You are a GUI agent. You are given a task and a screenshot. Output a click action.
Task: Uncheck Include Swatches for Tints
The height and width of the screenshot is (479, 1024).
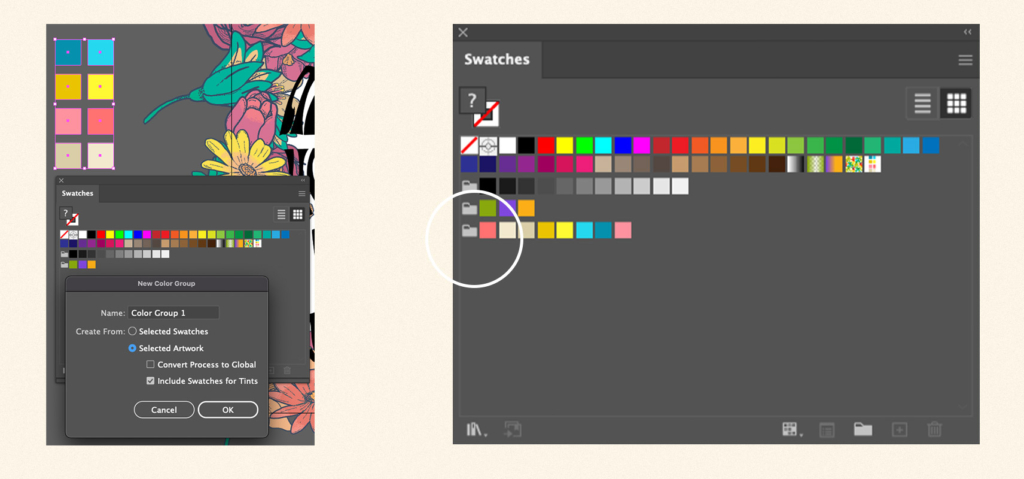[x=150, y=381]
